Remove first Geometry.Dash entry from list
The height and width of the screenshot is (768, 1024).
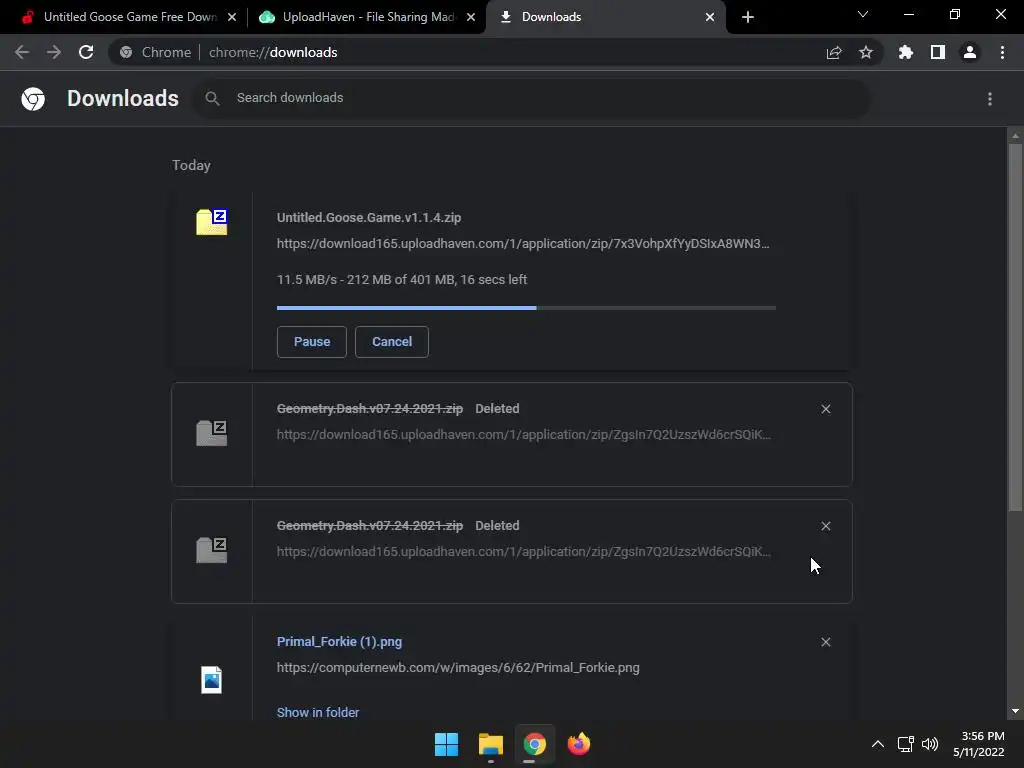click(826, 409)
